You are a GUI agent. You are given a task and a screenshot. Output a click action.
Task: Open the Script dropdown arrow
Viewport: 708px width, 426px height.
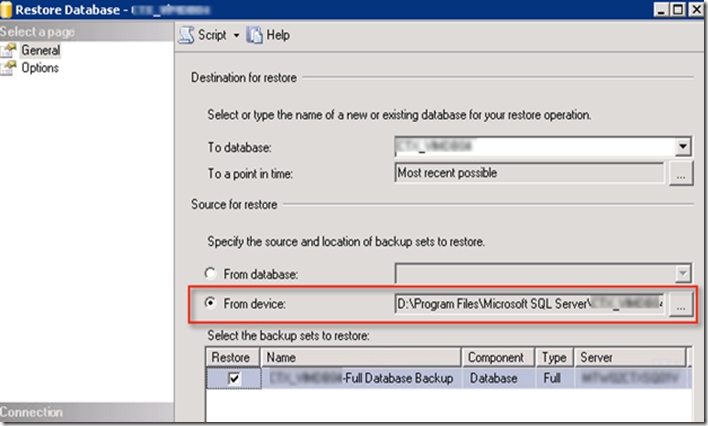(x=236, y=35)
